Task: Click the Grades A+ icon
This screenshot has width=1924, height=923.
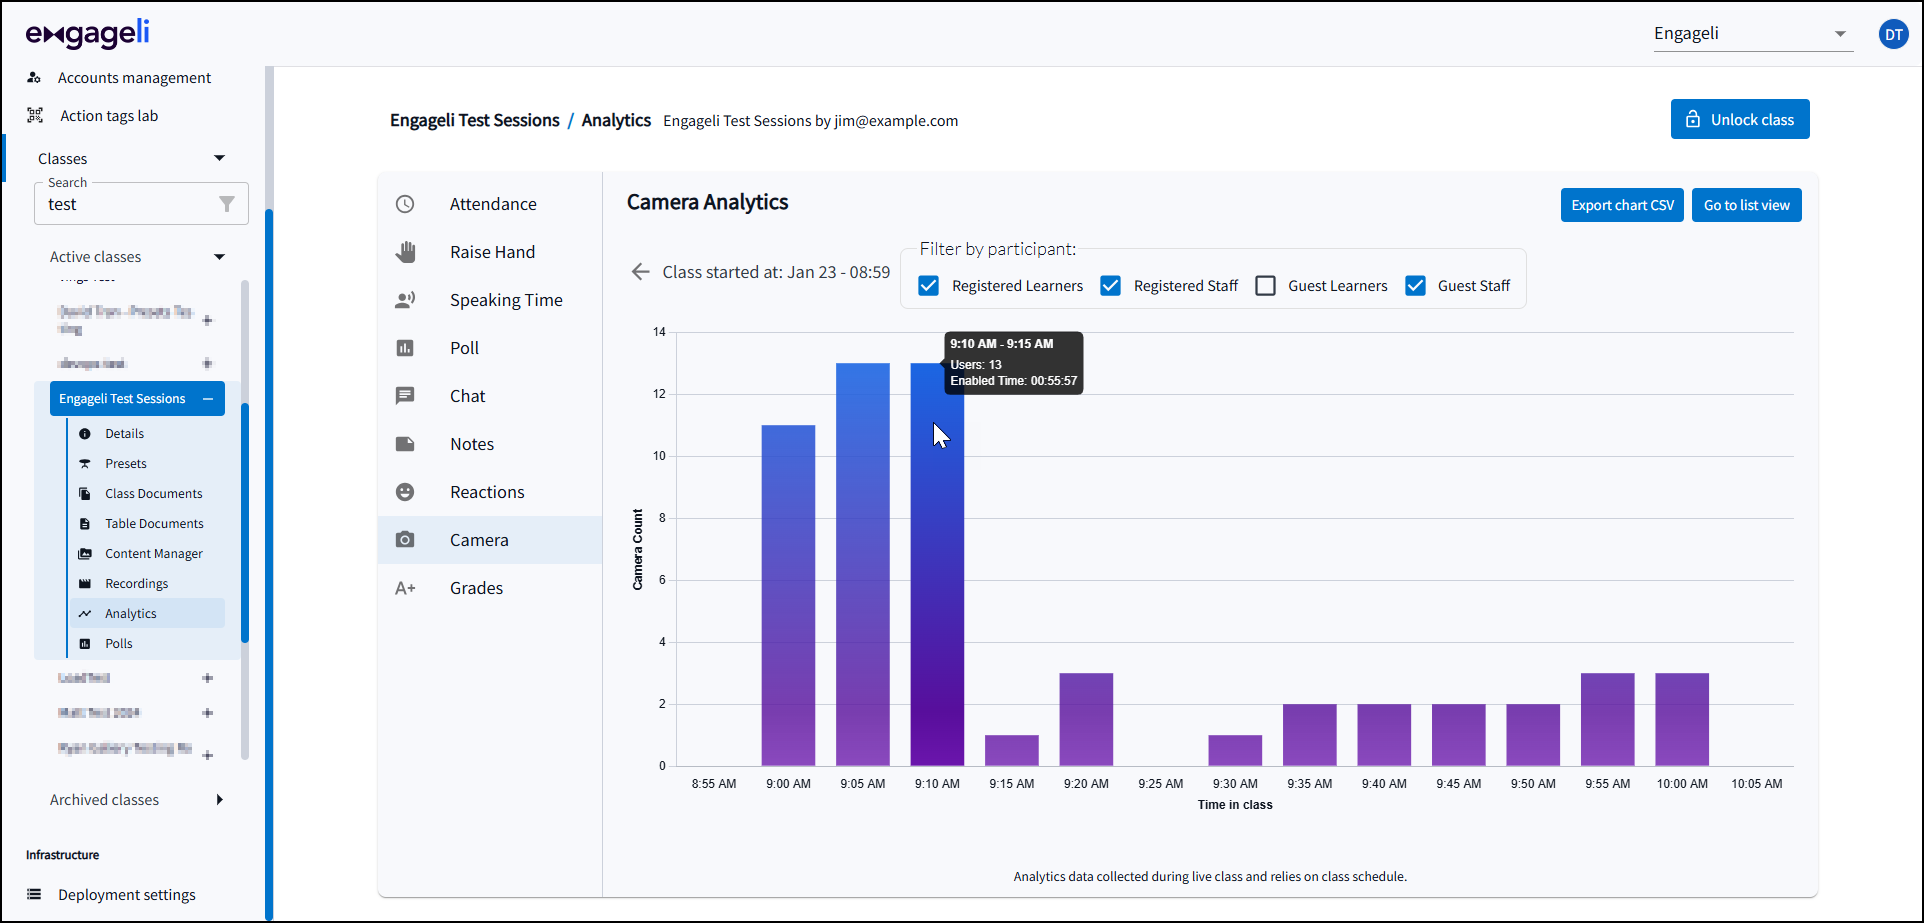Action: [405, 588]
